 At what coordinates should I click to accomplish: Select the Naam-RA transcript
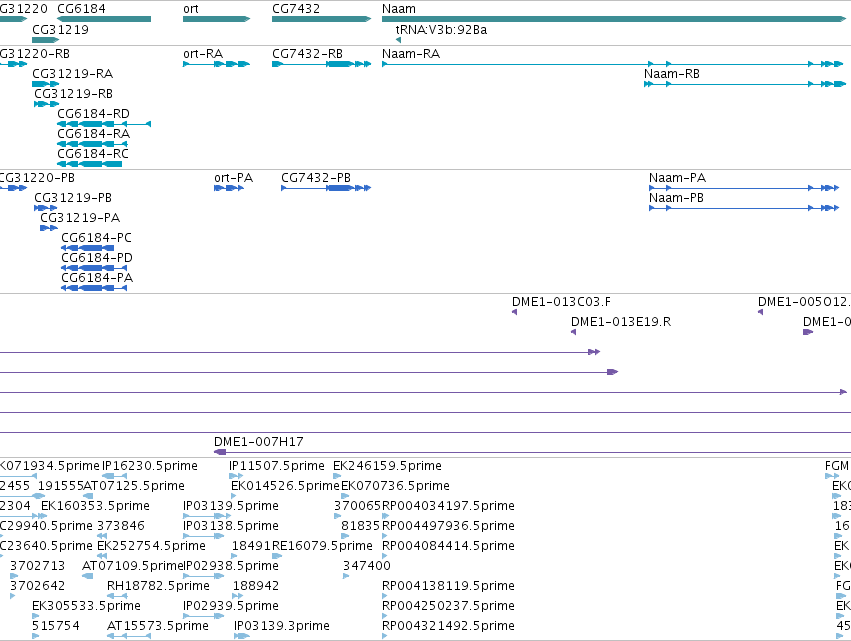[612, 64]
